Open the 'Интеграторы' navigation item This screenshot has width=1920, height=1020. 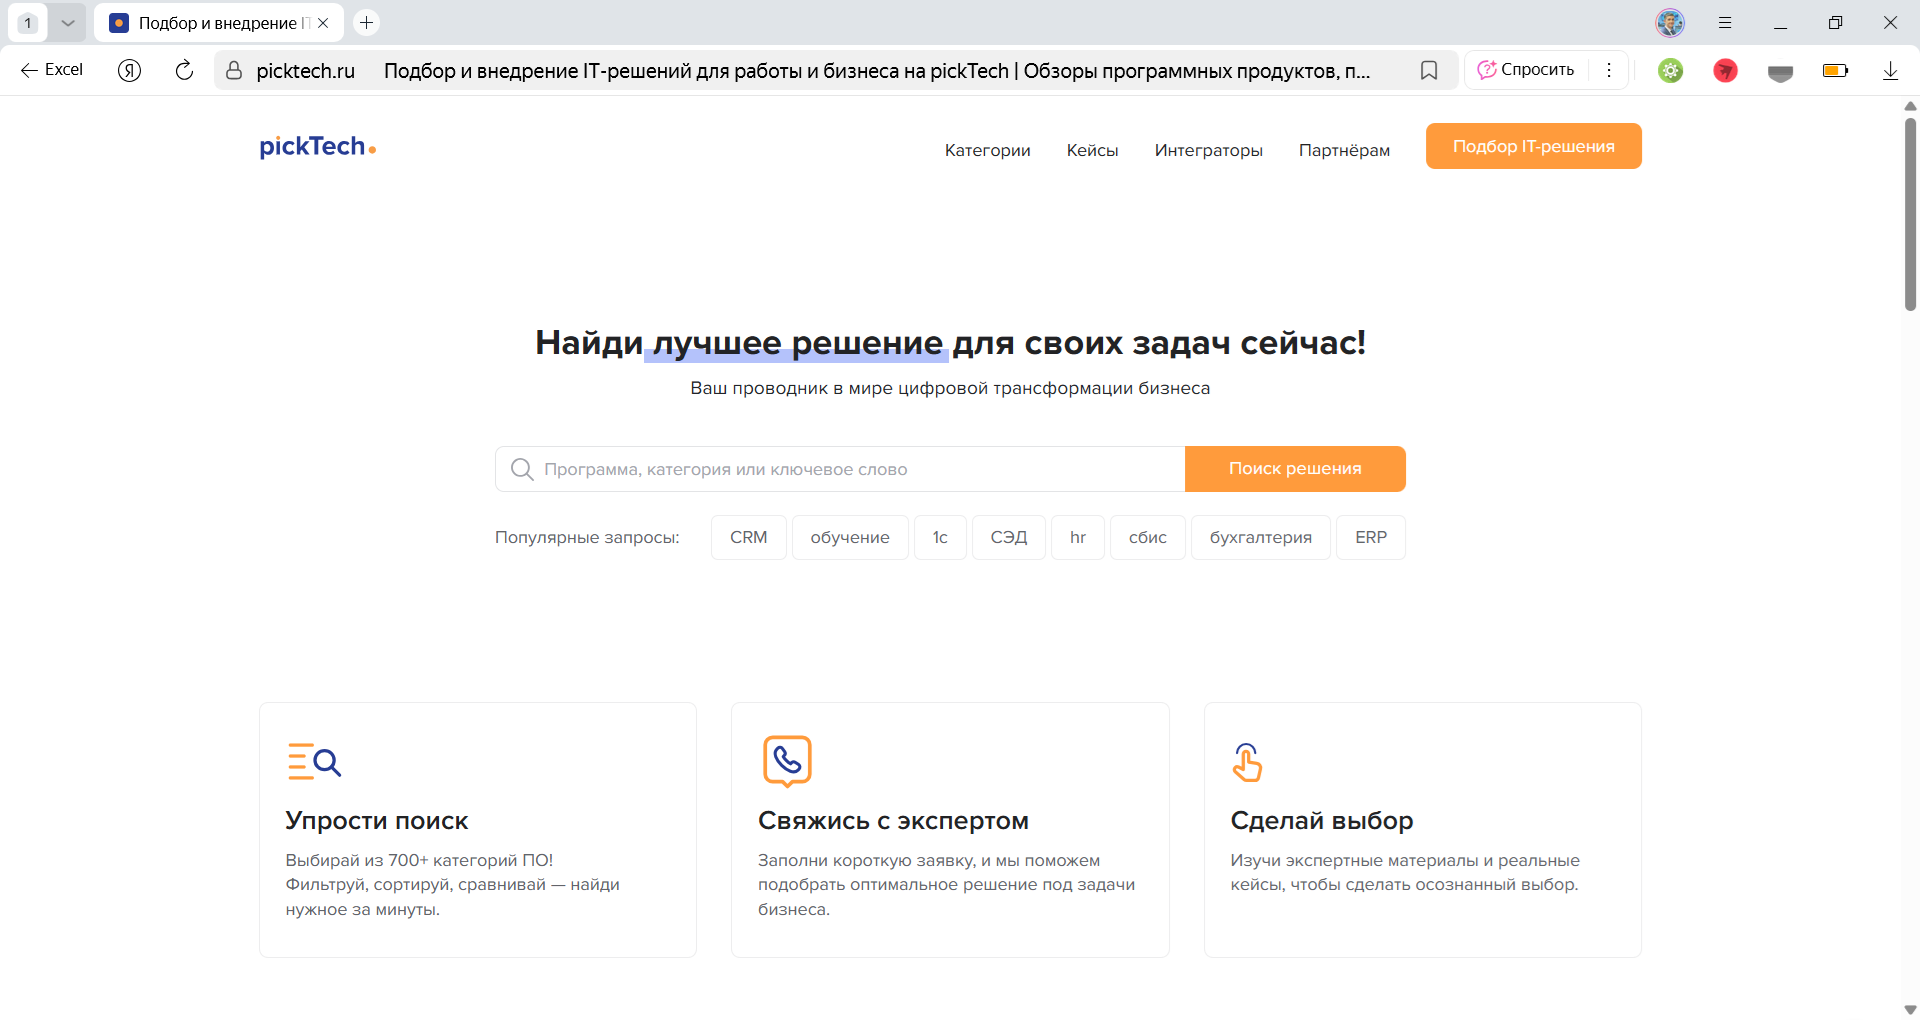point(1208,150)
